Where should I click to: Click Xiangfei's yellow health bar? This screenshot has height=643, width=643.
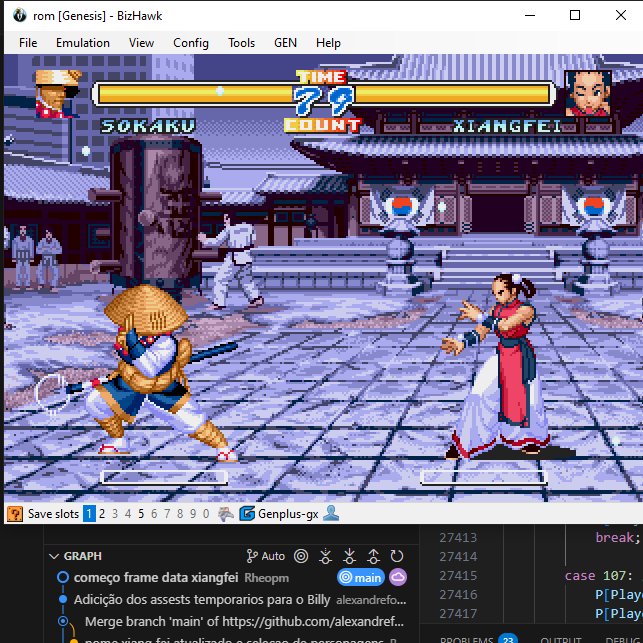click(452, 94)
